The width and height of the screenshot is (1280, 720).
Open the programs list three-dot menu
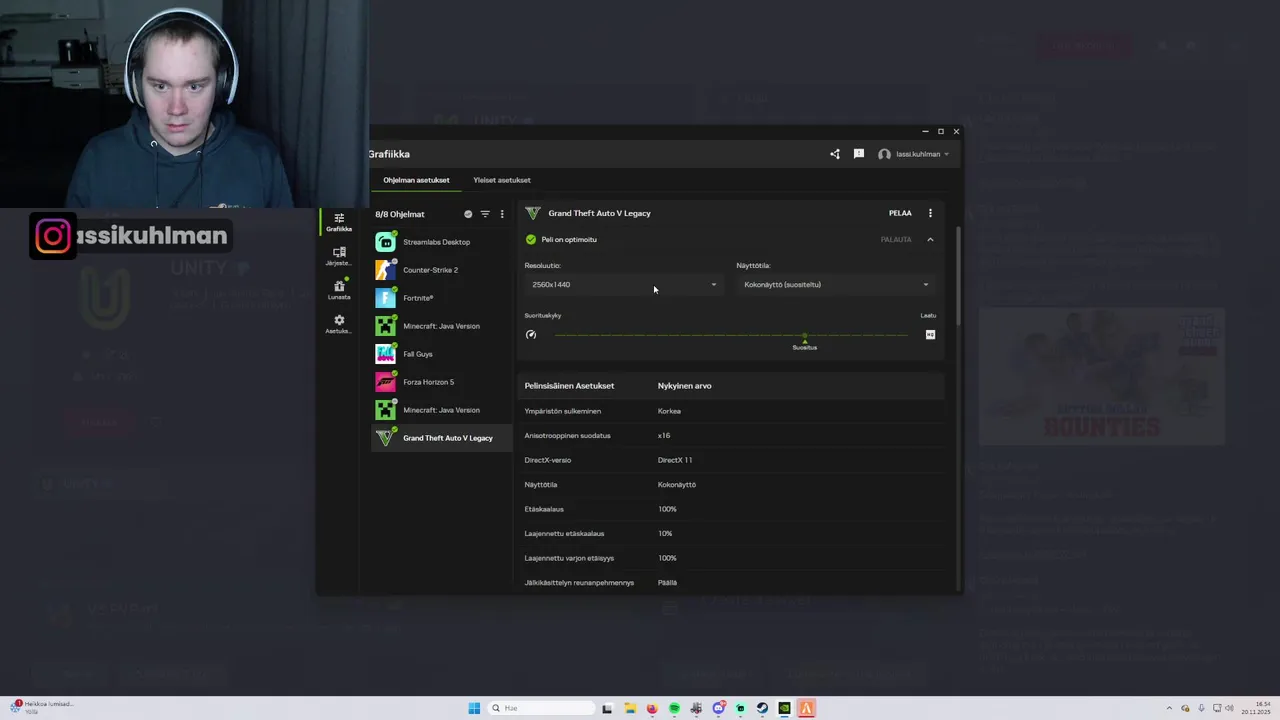[502, 214]
